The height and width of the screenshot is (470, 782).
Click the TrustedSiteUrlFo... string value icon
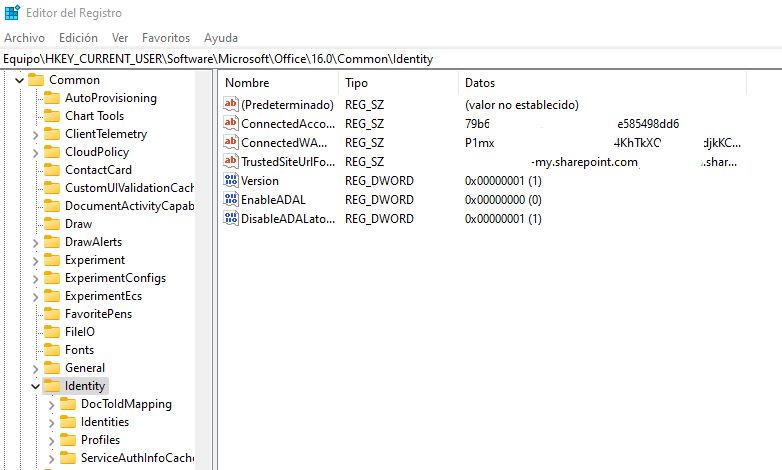pyautogui.click(x=230, y=161)
